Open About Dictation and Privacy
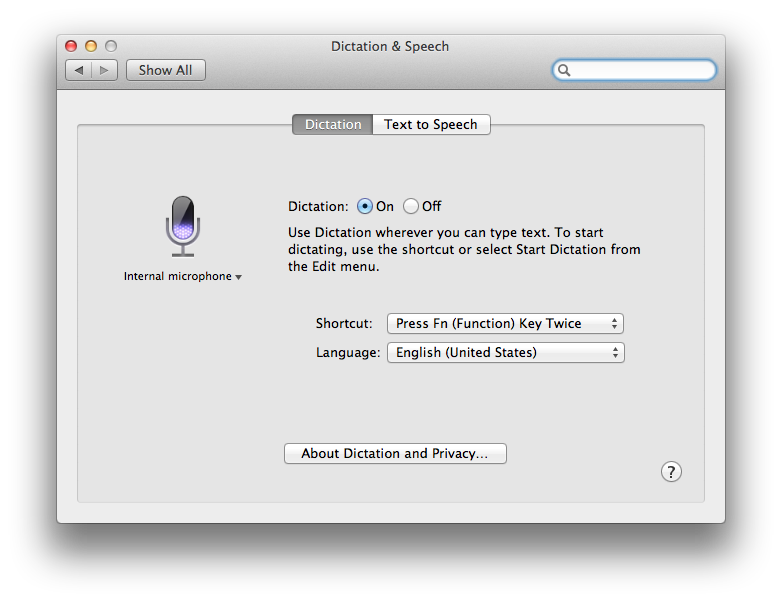Viewport: 782px width, 602px height. [x=395, y=453]
